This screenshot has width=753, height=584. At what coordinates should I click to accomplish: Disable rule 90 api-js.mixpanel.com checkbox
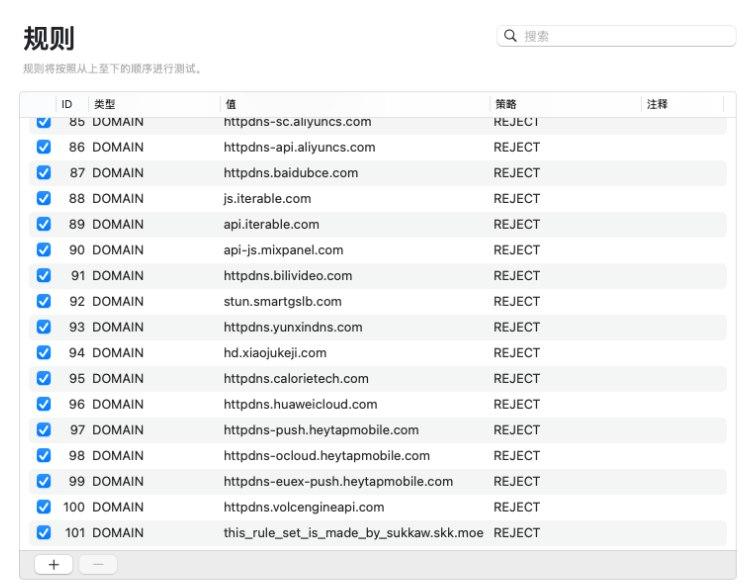coord(43,250)
